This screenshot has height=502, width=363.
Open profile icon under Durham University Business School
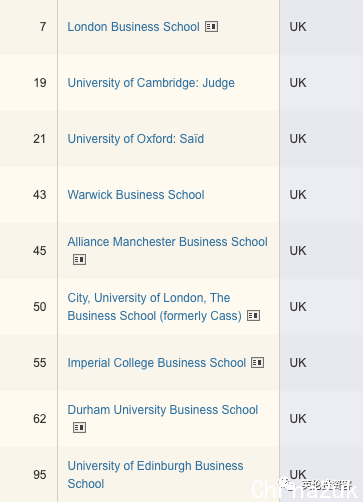pos(79,427)
